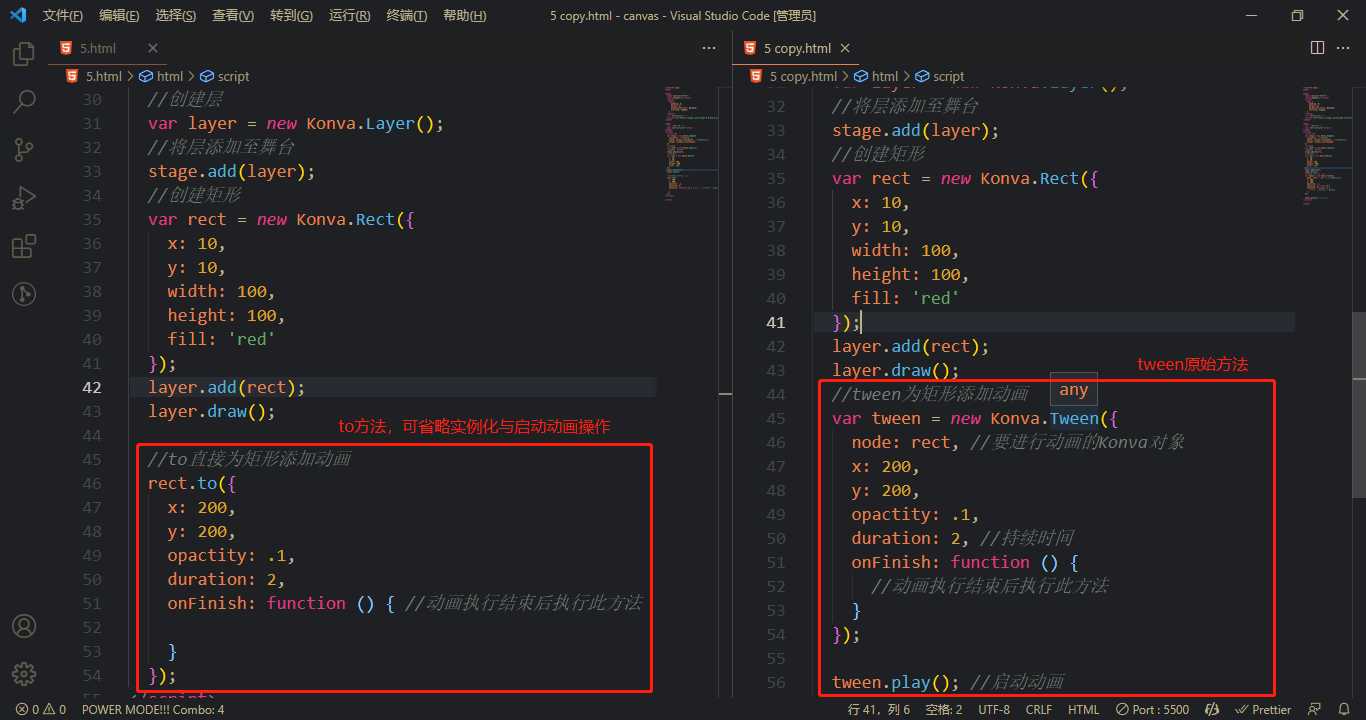This screenshot has height=720, width=1366.
Task: Click the any hover tooltip
Action: click(x=1074, y=390)
